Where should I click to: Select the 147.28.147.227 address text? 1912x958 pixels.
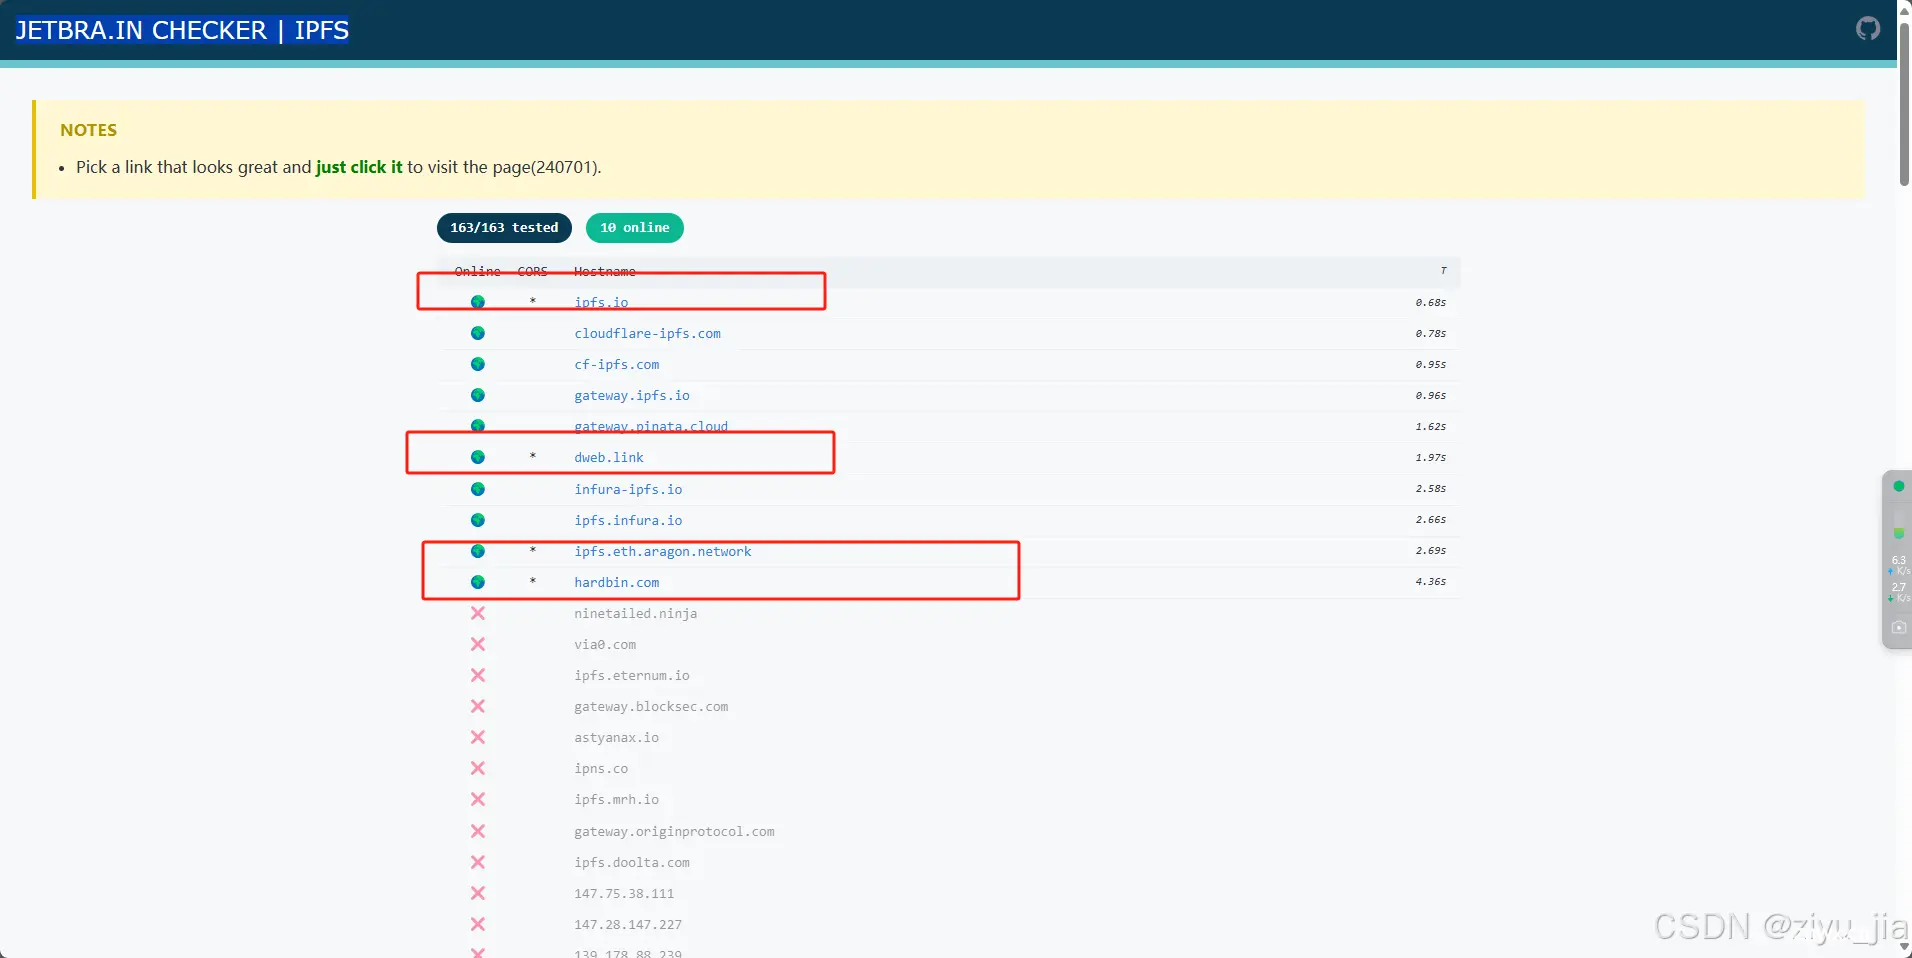point(628,924)
